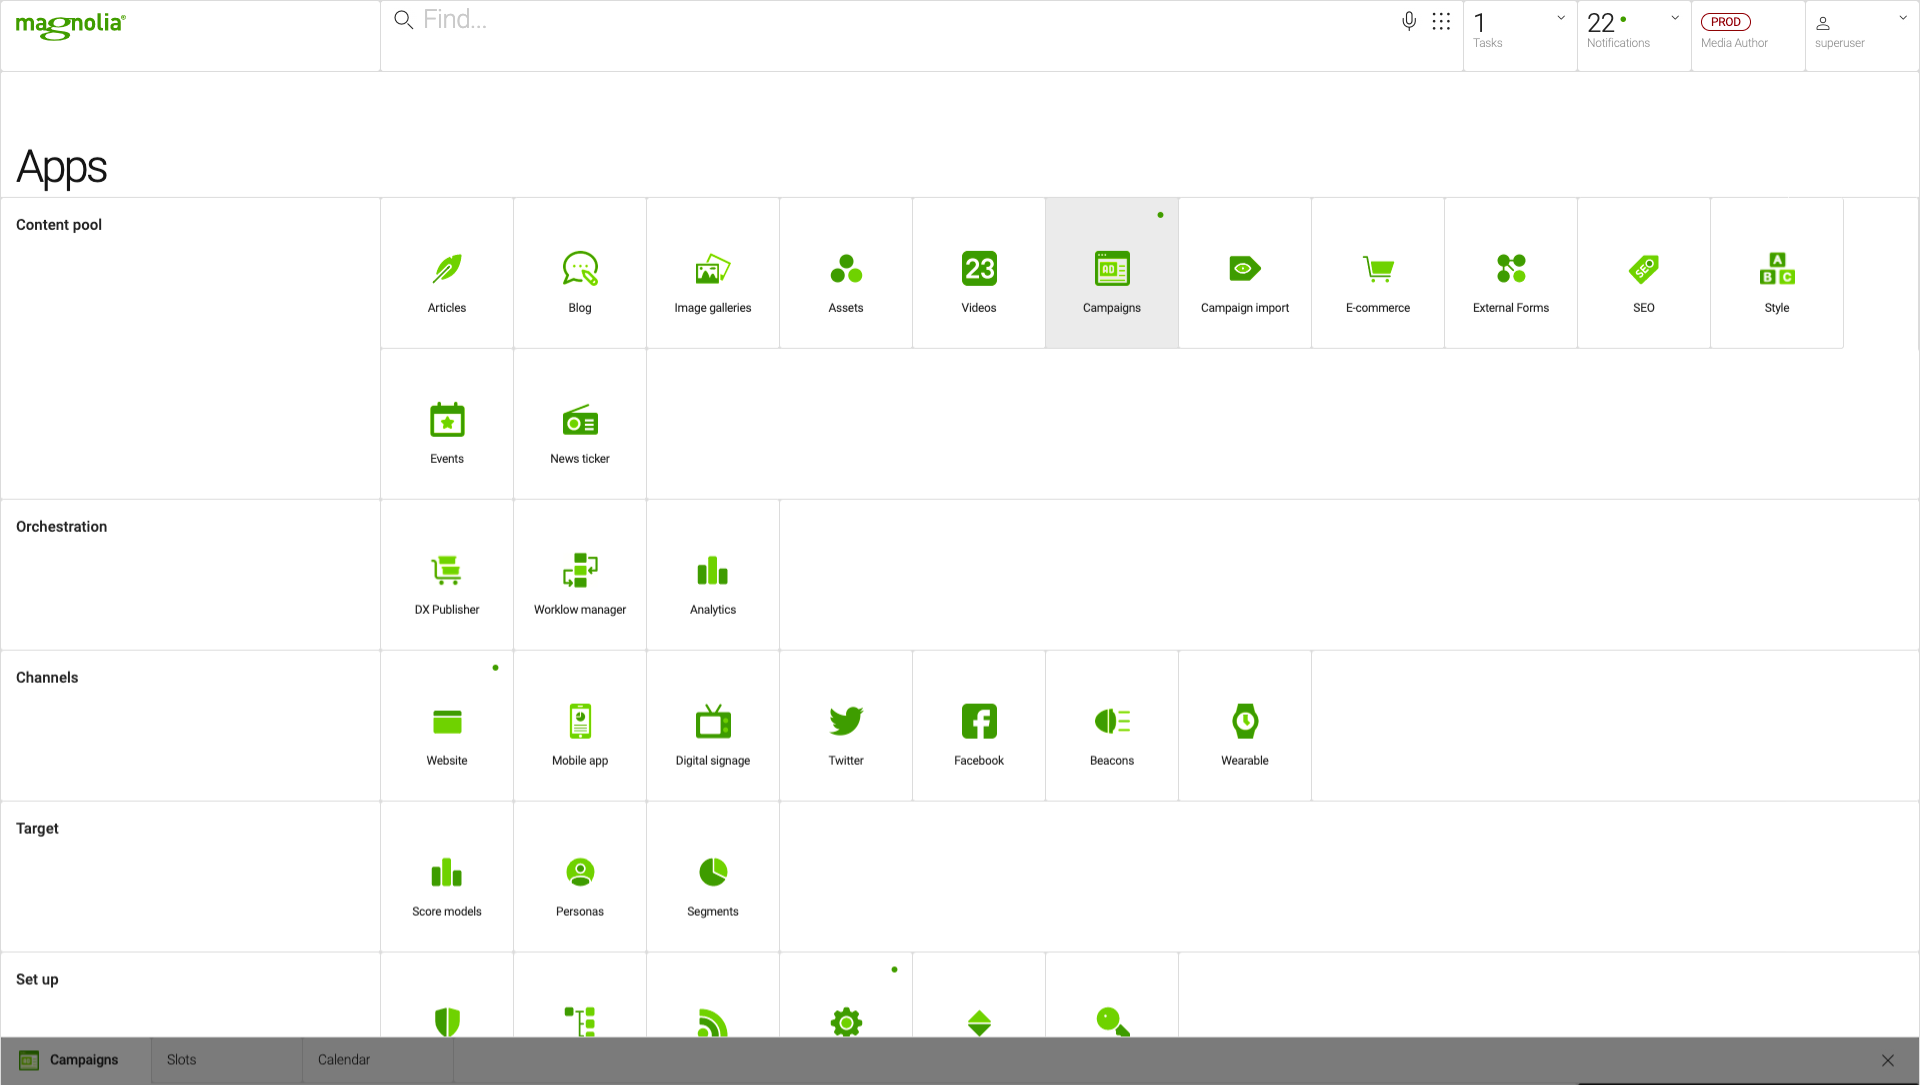Expand the Tasks dropdown

[x=1560, y=18]
